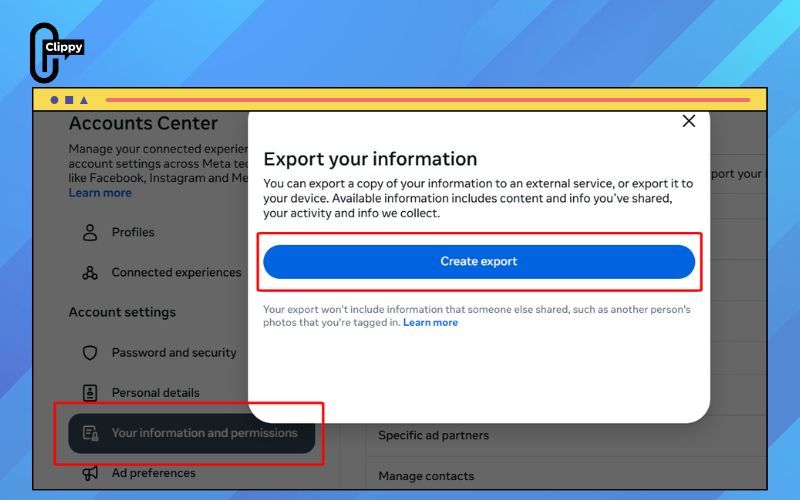The height and width of the screenshot is (500, 800).
Task: Click the Personal details ID card icon
Action: coord(90,392)
